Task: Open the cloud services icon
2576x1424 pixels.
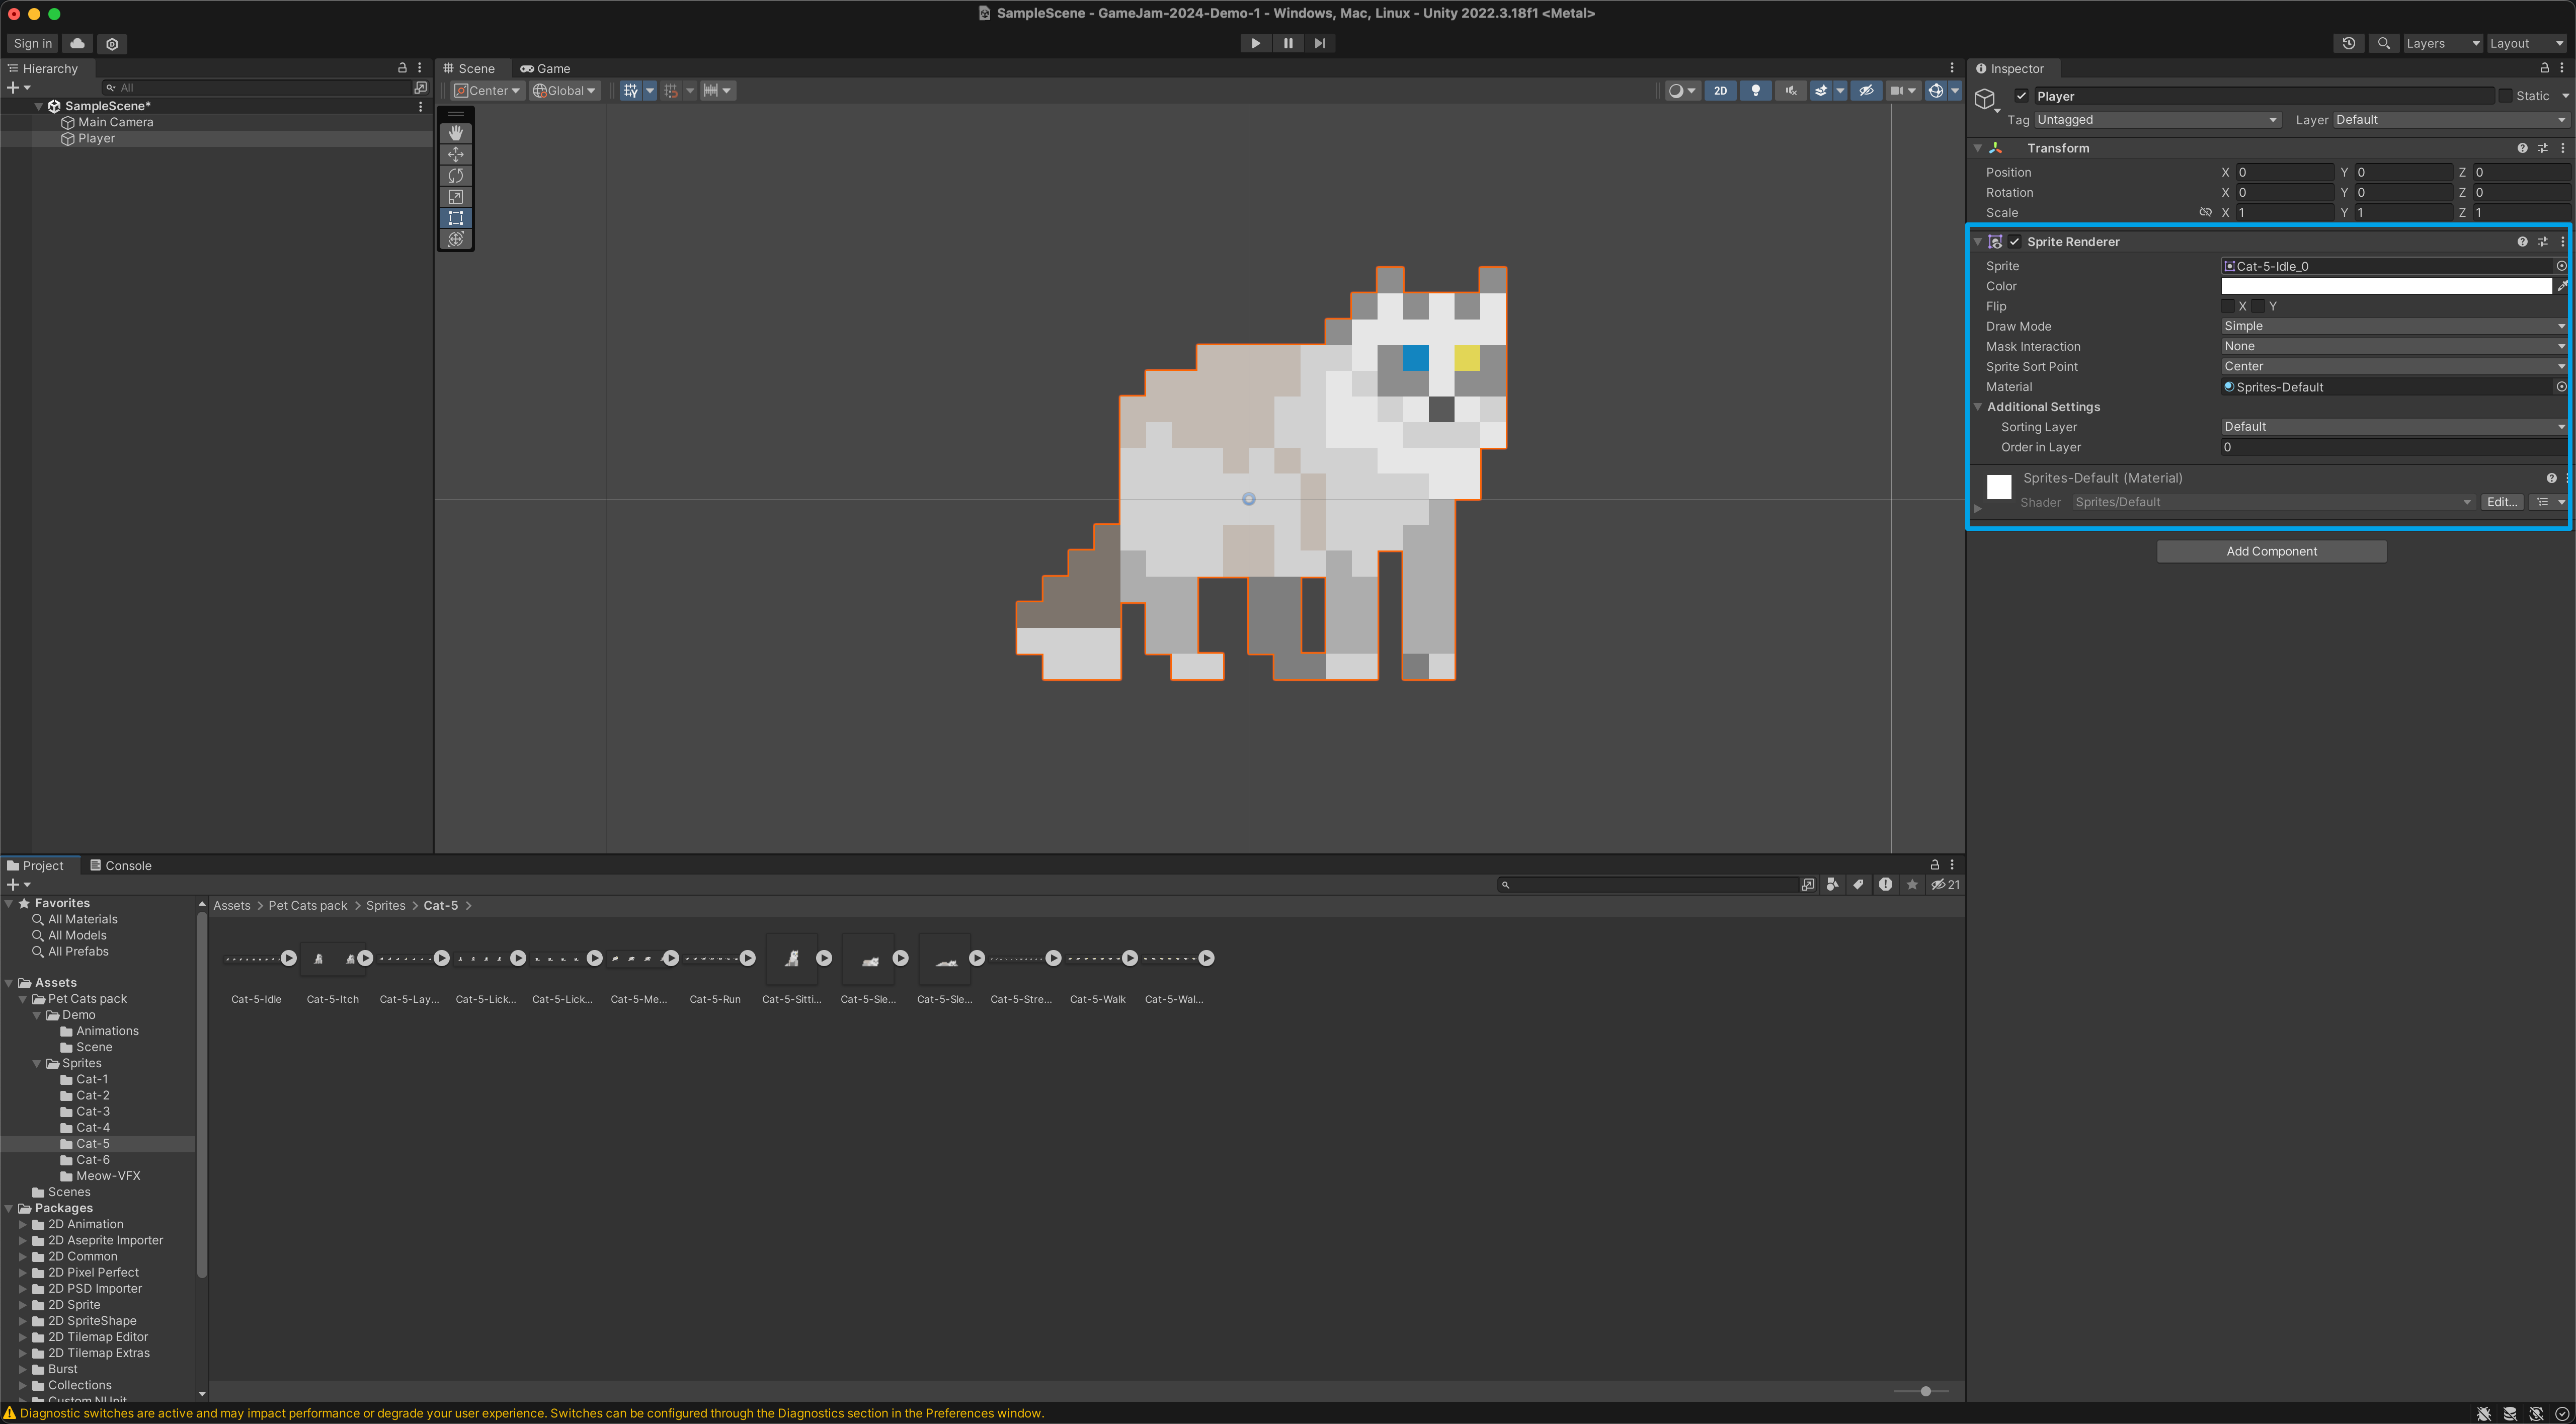Action: [x=77, y=43]
